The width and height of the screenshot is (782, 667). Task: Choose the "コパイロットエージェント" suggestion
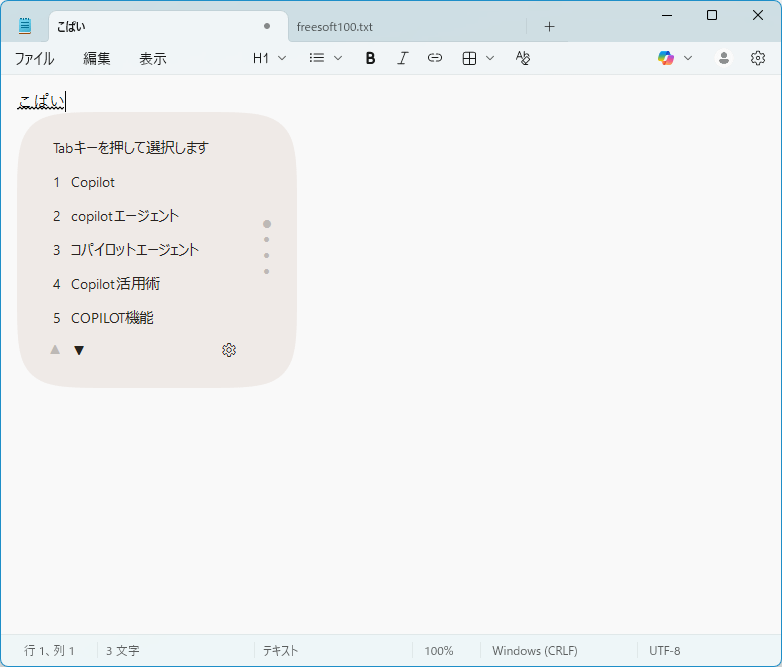pos(134,250)
